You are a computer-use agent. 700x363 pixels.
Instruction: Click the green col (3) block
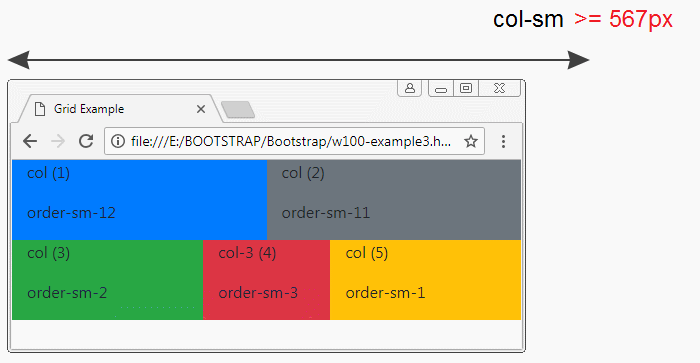pyautogui.click(x=108, y=280)
